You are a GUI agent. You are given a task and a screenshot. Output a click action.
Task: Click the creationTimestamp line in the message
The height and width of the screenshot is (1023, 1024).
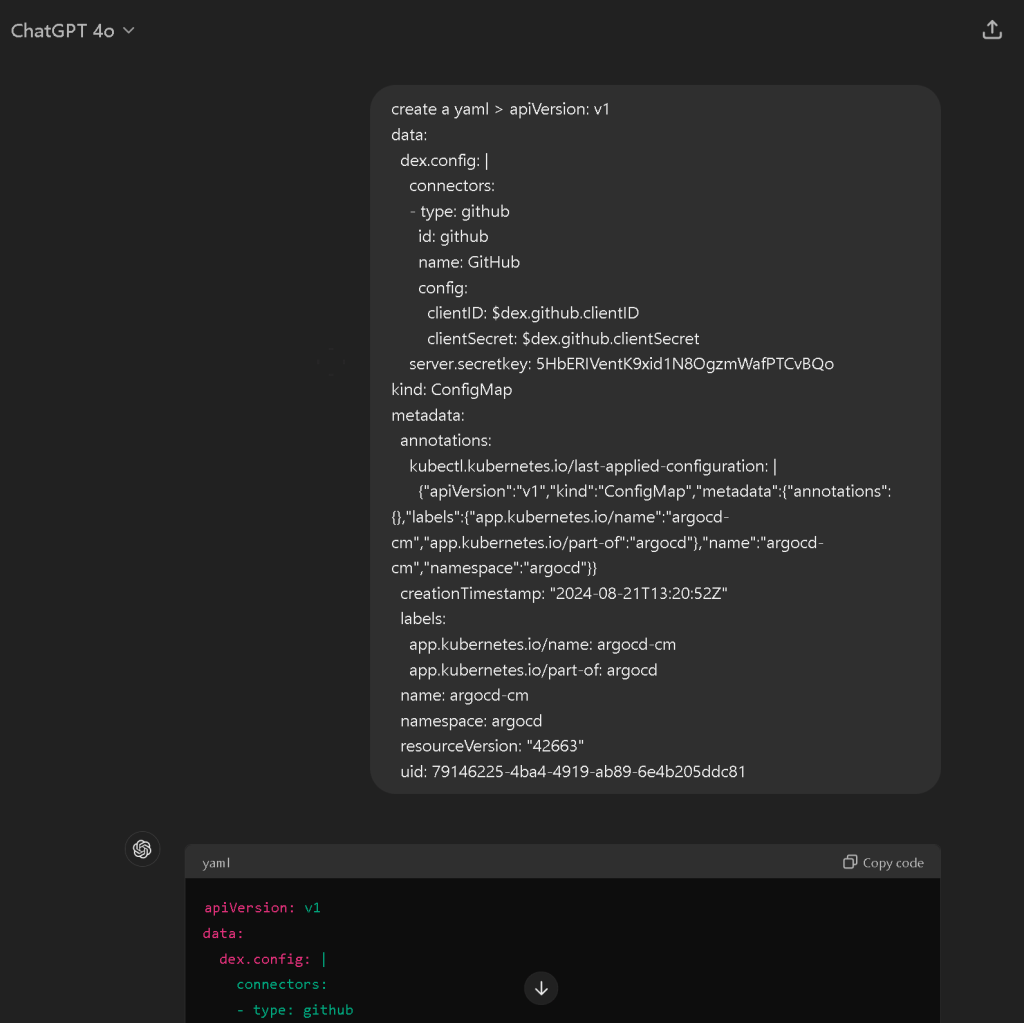coord(564,593)
